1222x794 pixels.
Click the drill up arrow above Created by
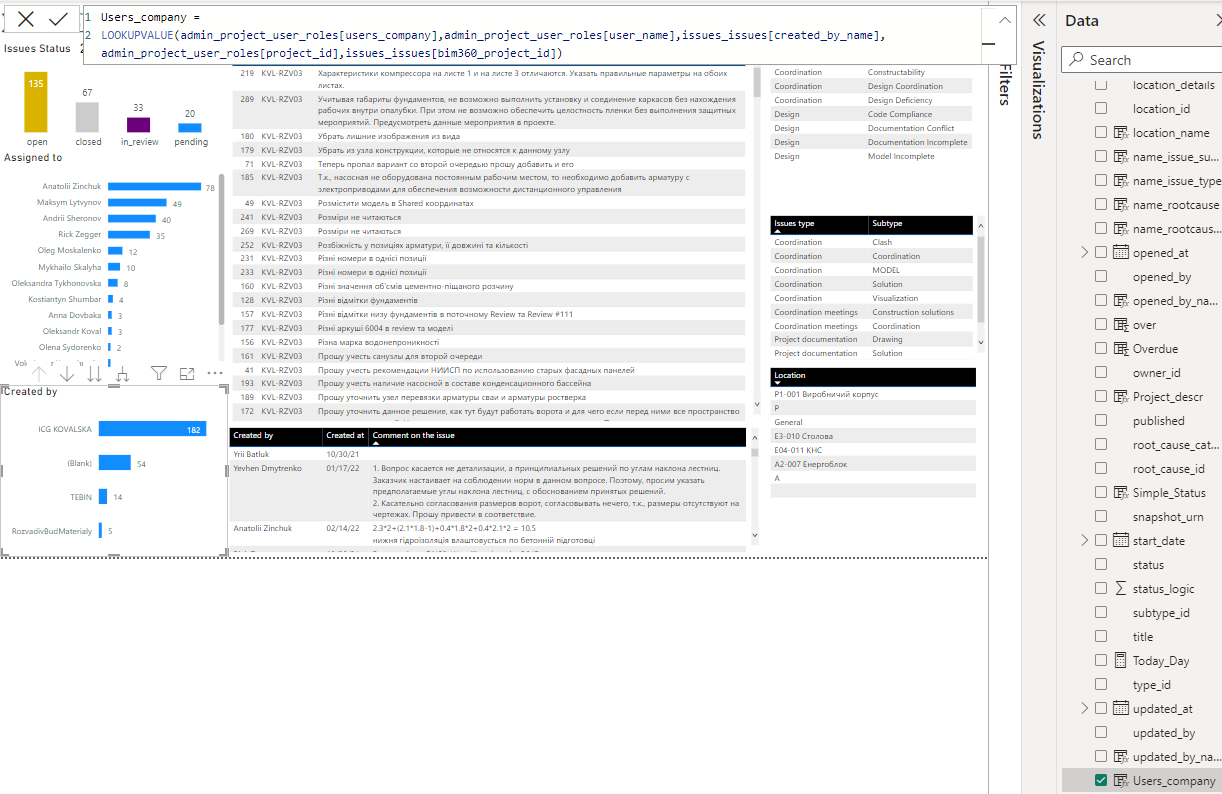pos(40,374)
